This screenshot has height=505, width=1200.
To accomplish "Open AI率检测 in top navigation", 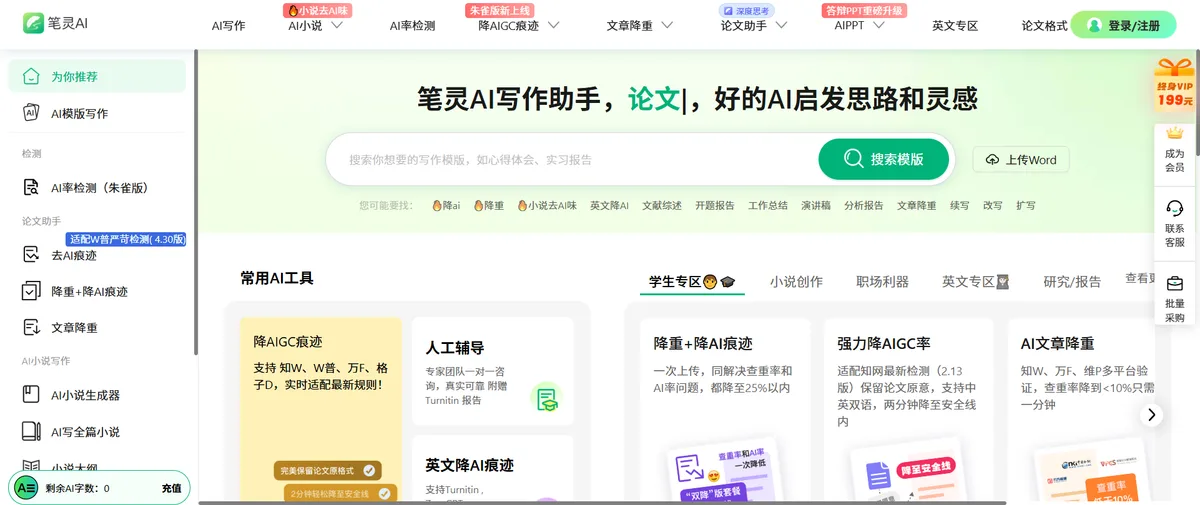I will tap(412, 26).
